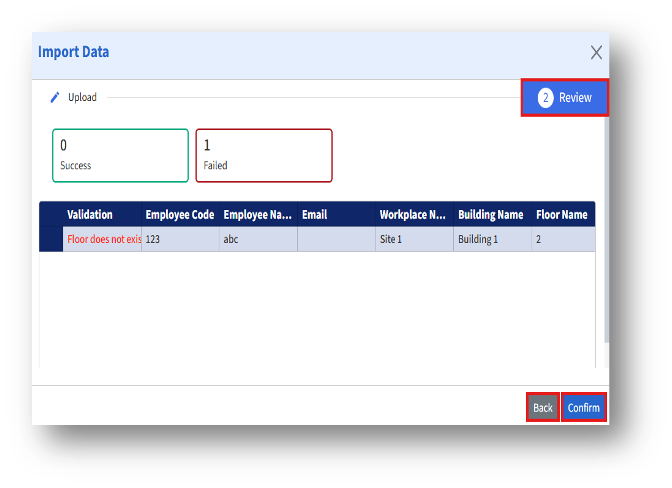
Task: Select the Review step
Action: click(564, 98)
